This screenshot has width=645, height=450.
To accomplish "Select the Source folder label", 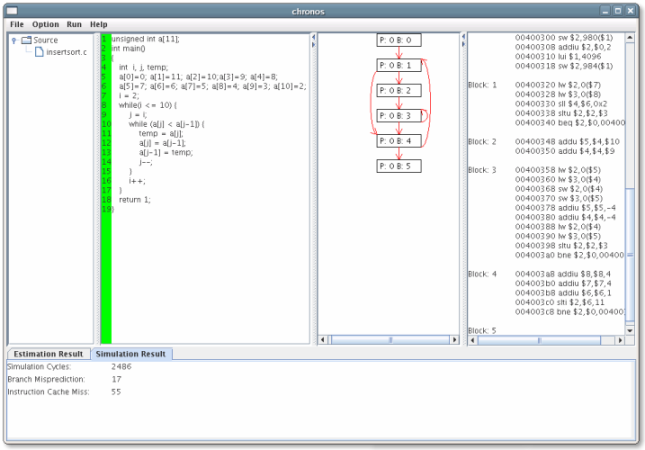I will point(45,40).
